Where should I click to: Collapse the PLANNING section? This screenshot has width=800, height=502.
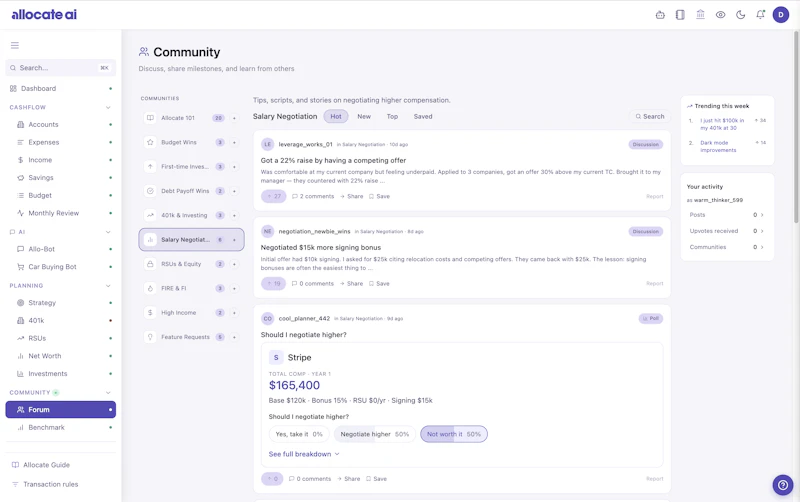tap(108, 286)
